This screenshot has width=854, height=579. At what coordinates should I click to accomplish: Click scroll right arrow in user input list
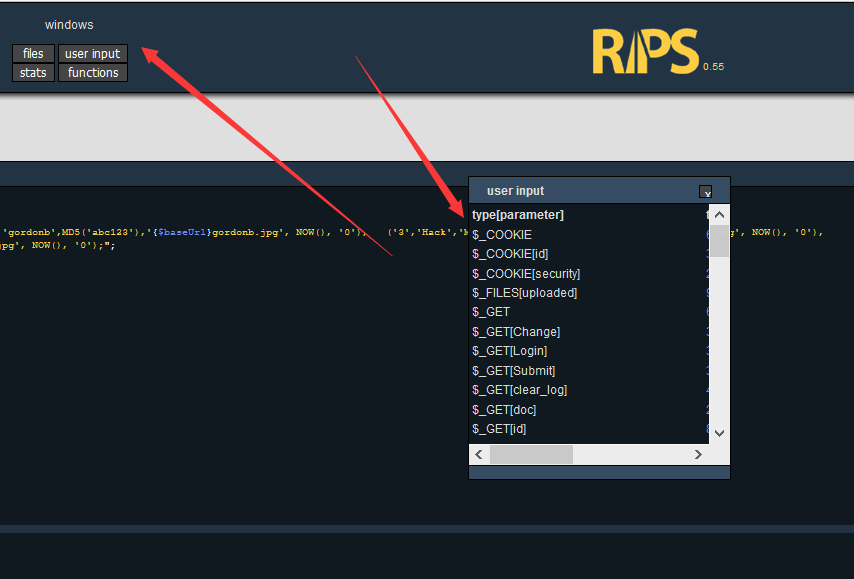click(698, 454)
